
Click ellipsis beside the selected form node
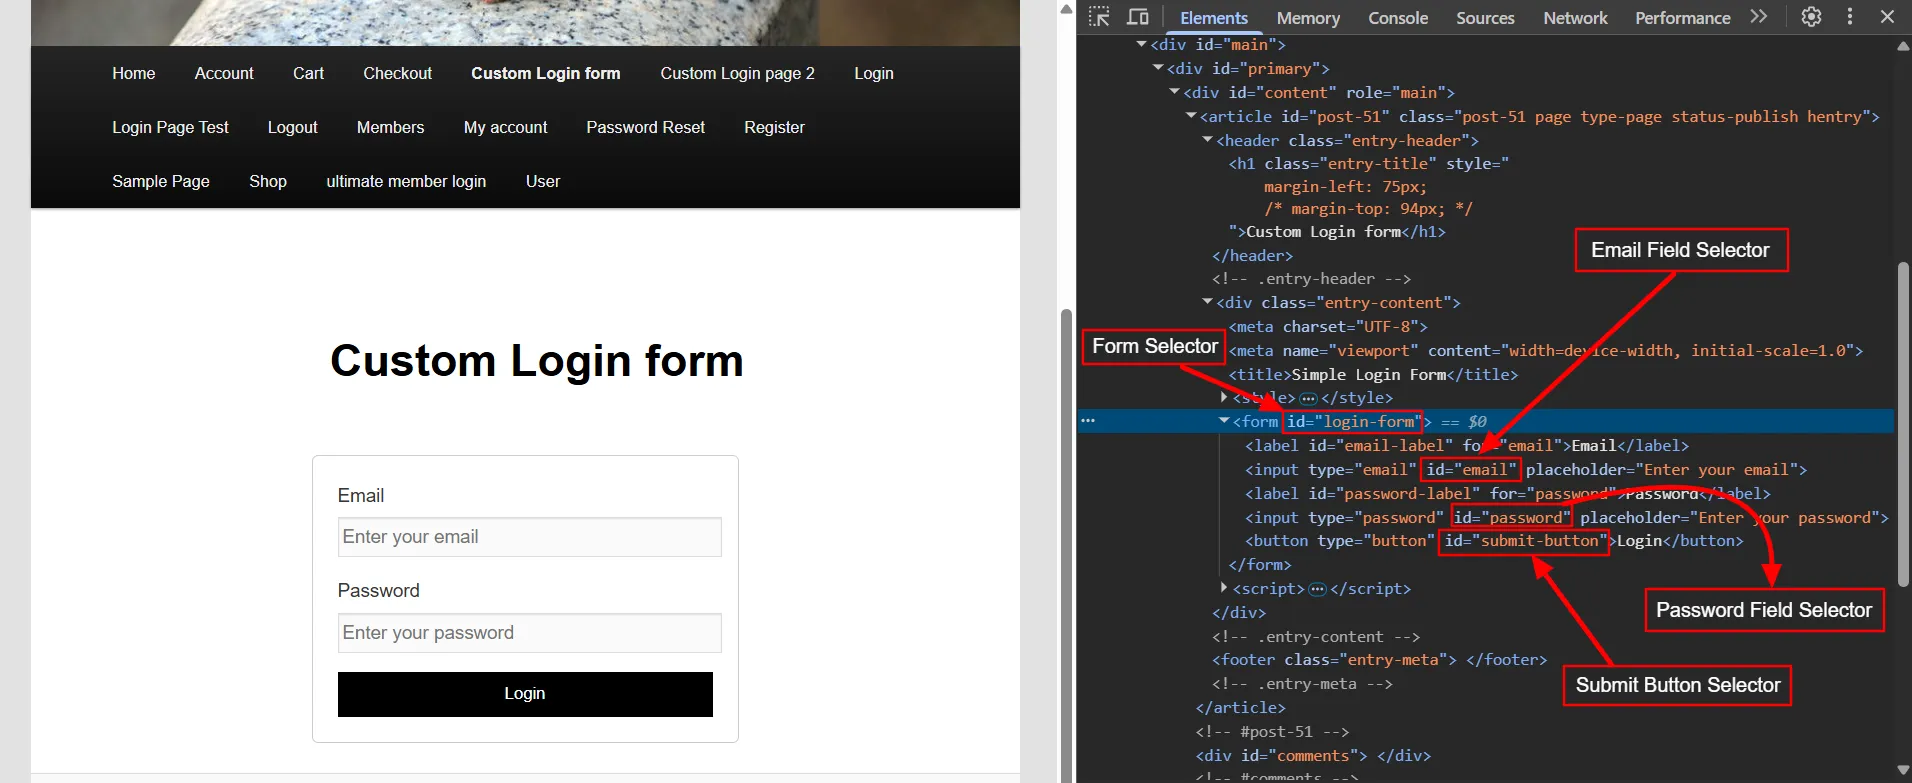coord(1088,421)
